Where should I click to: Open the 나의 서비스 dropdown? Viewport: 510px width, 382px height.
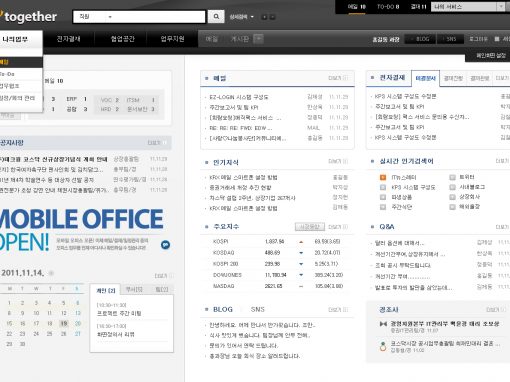pyautogui.click(x=468, y=7)
